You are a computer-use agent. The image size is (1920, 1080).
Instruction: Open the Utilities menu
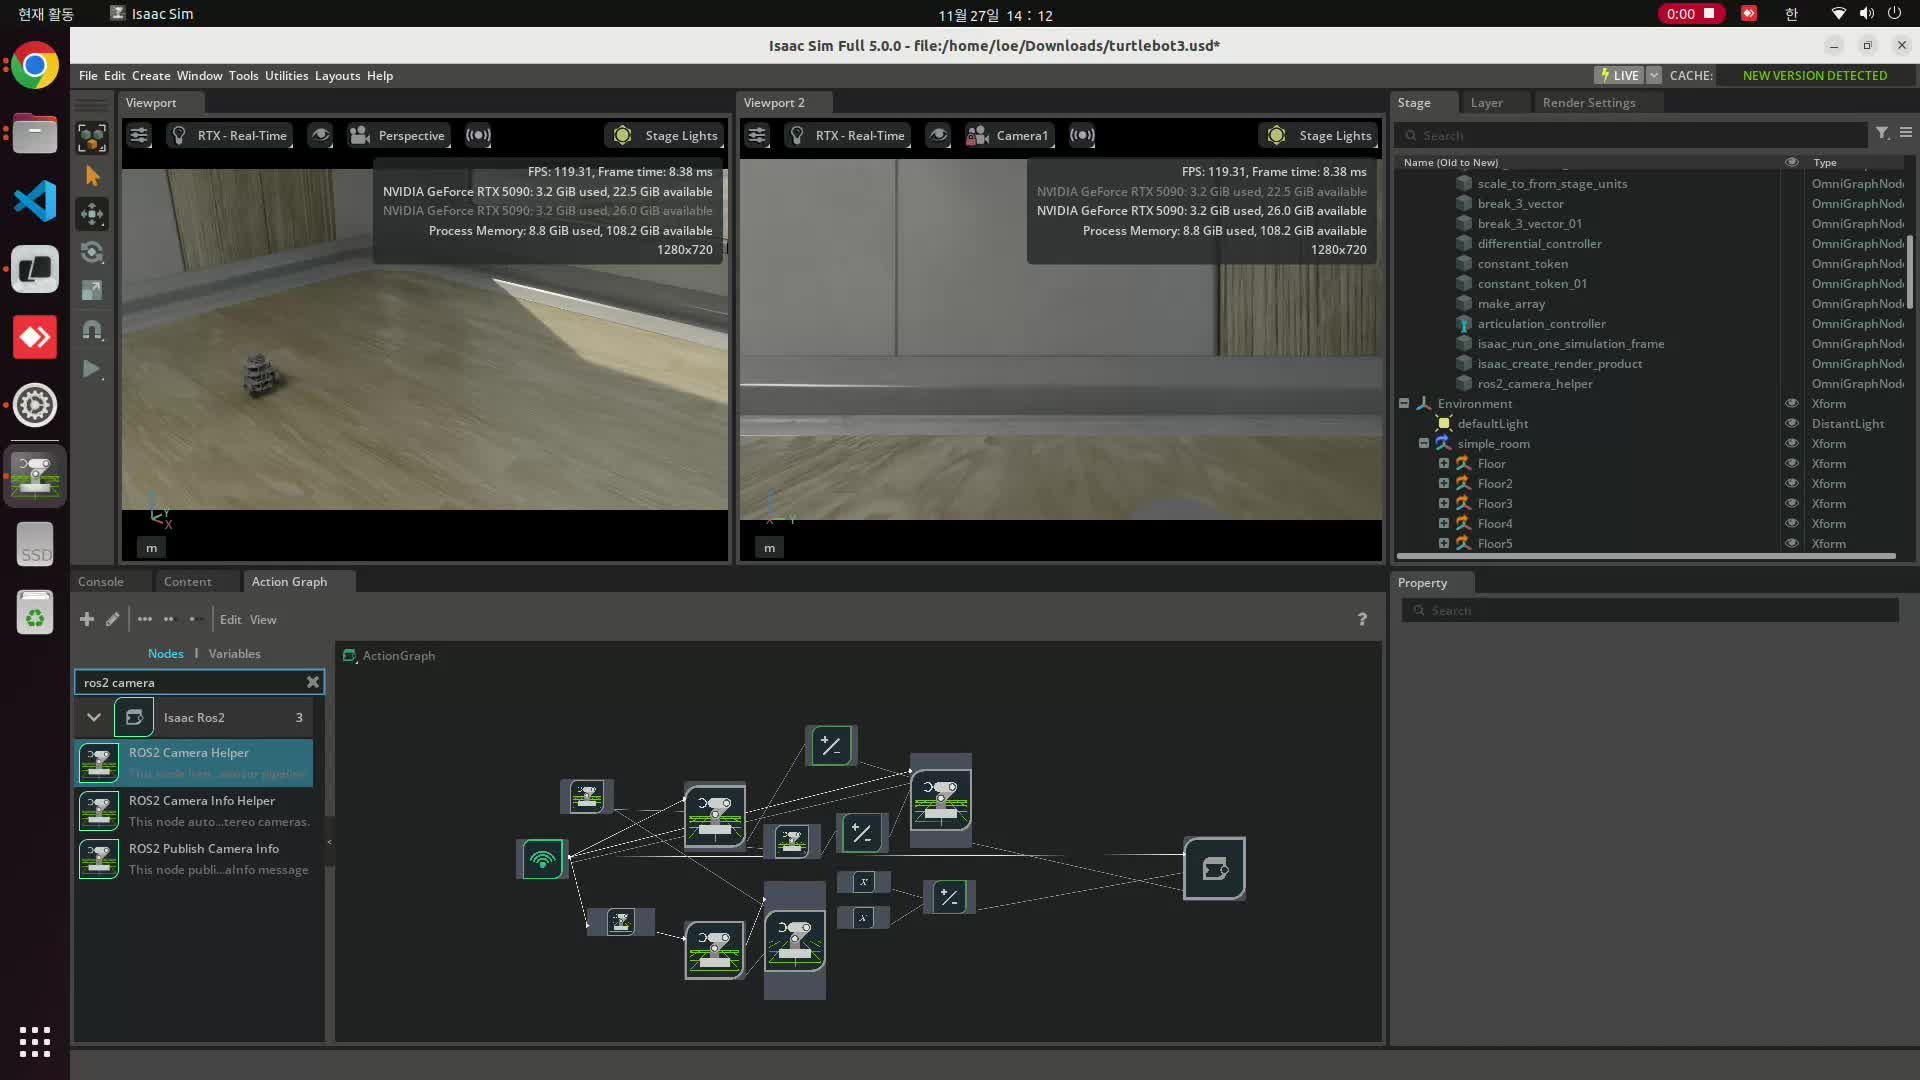(286, 76)
